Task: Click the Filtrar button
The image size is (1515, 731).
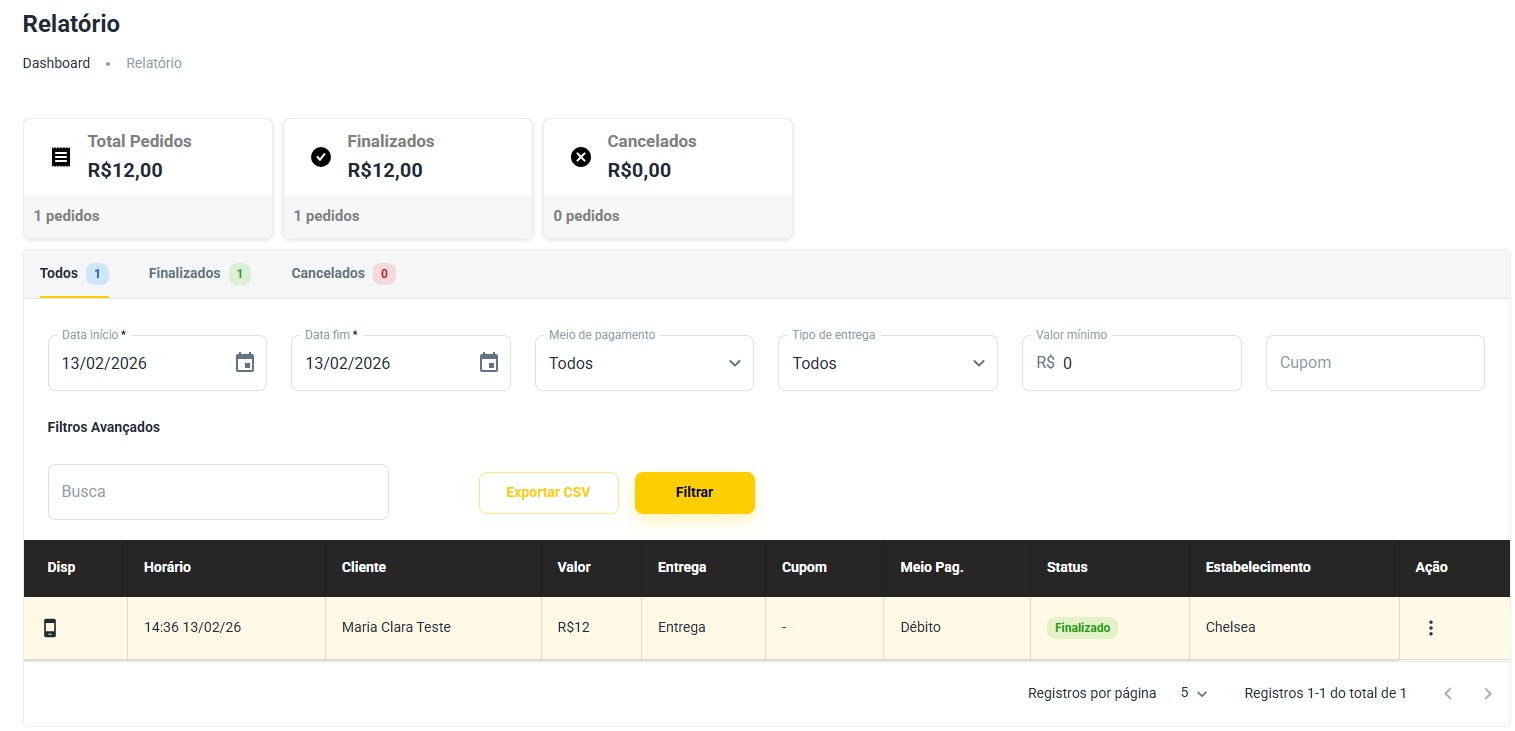Action: click(694, 493)
